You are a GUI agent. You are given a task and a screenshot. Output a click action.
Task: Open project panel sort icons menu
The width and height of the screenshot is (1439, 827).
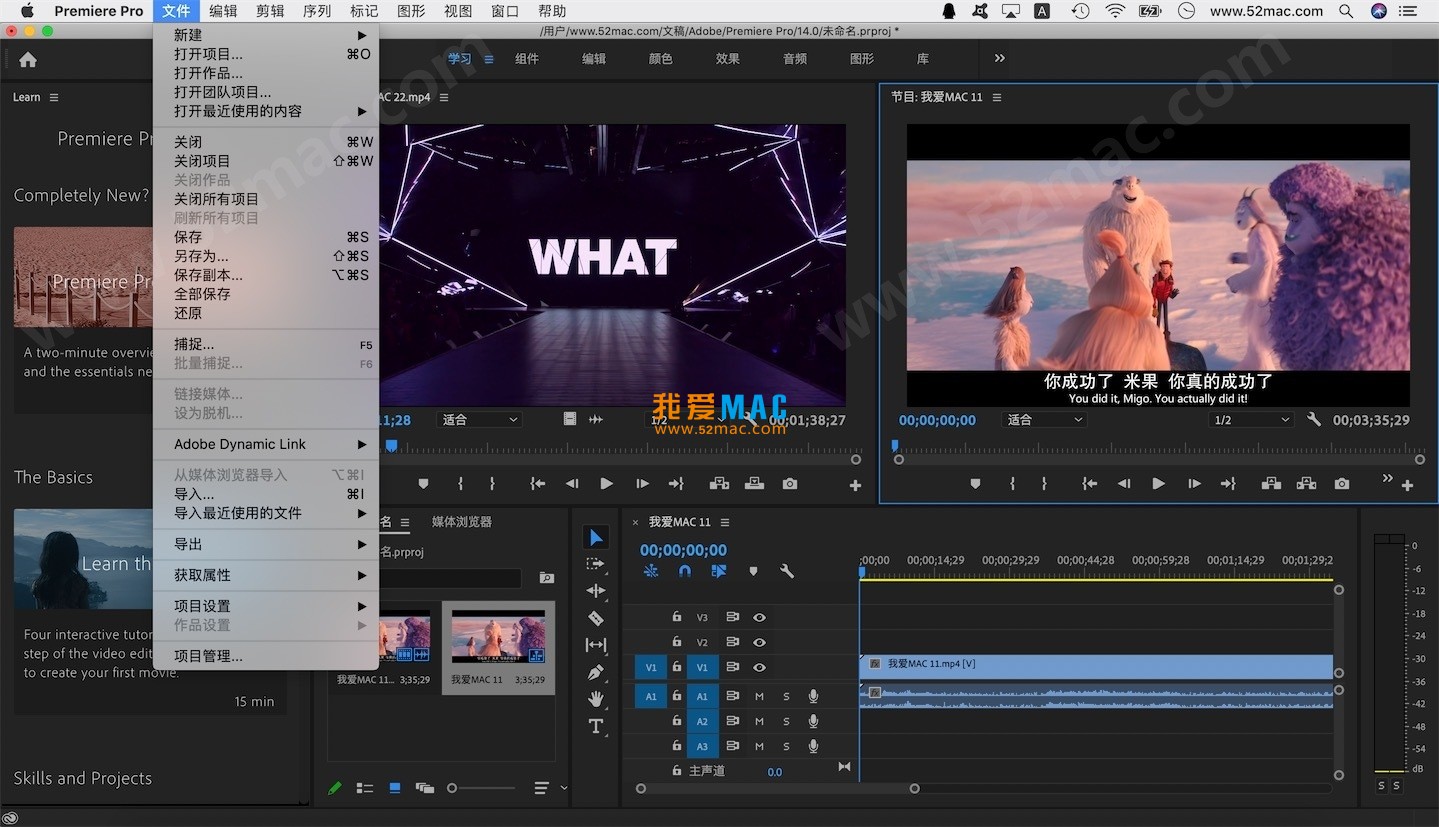pyautogui.click(x=541, y=788)
